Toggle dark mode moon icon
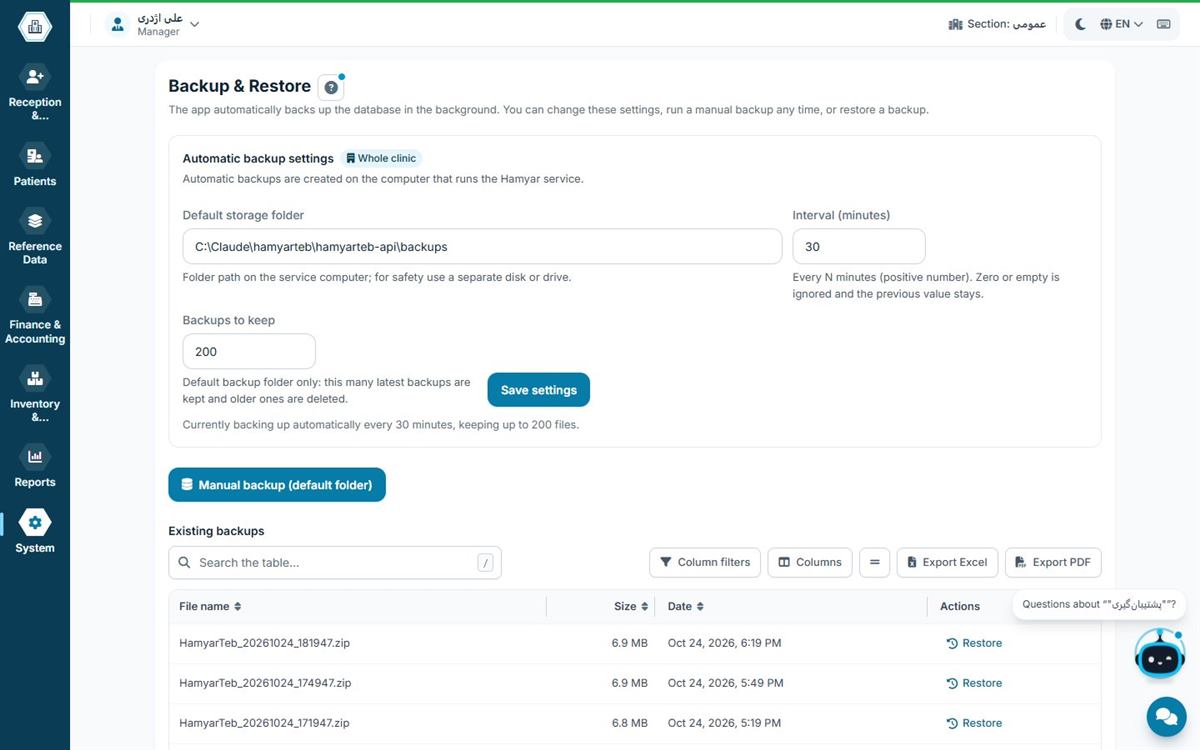This screenshot has height=750, width=1200. point(1080,24)
